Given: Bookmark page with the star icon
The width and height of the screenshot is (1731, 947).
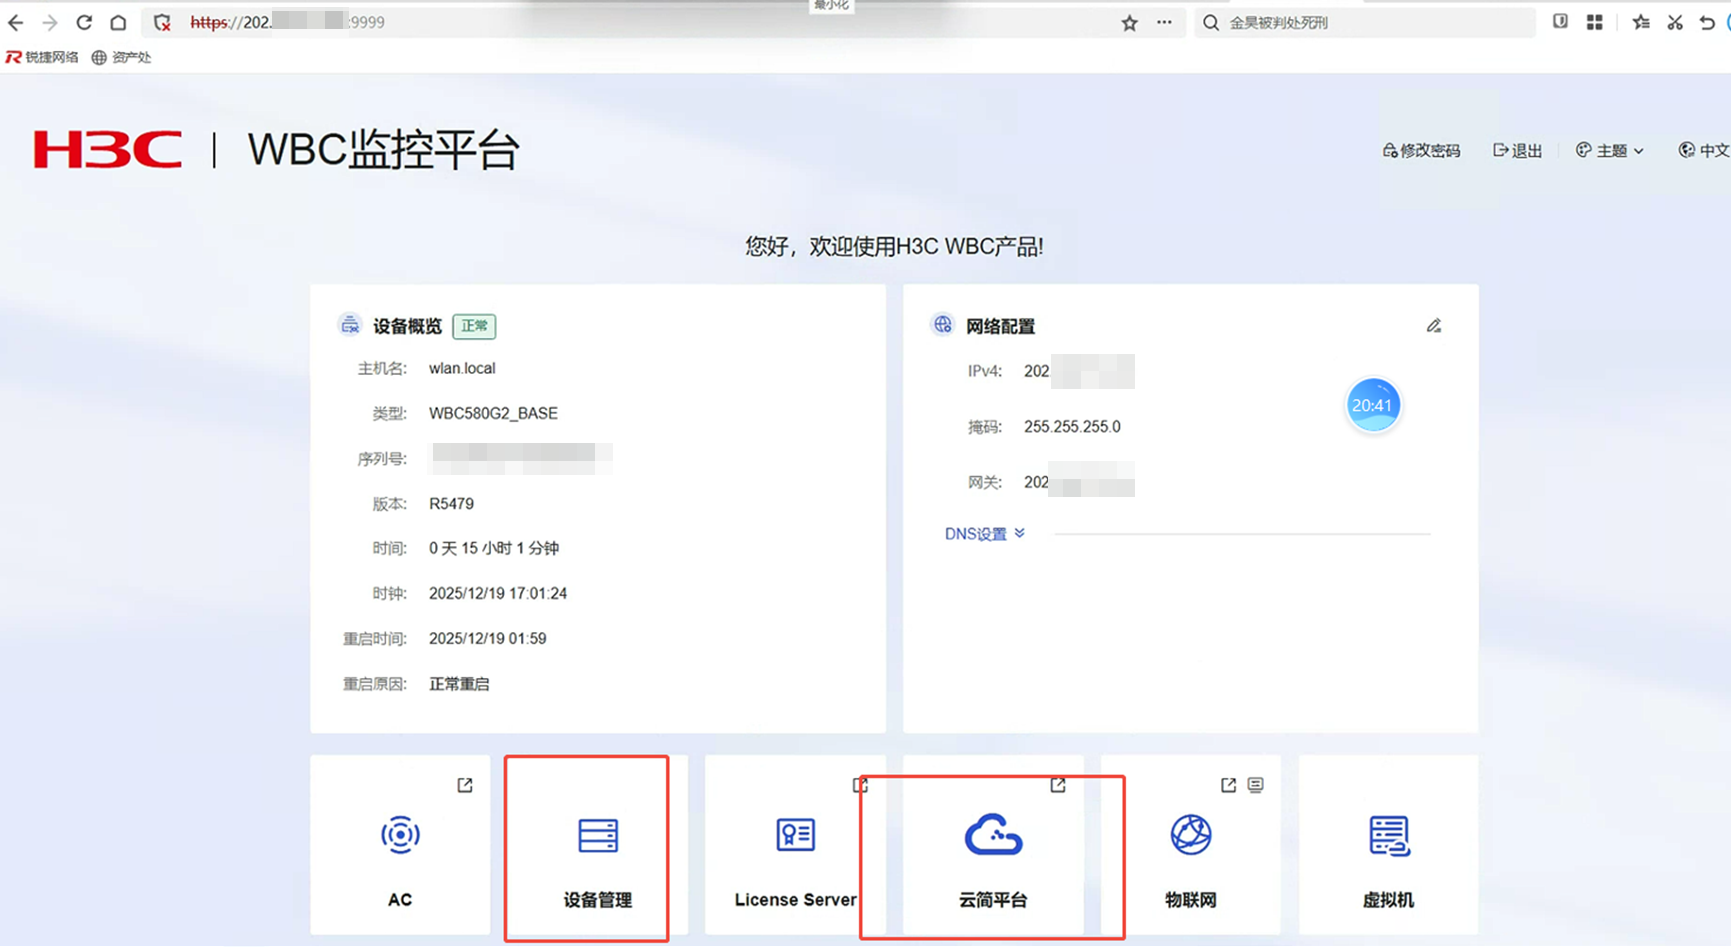Looking at the screenshot, I should pyautogui.click(x=1129, y=22).
